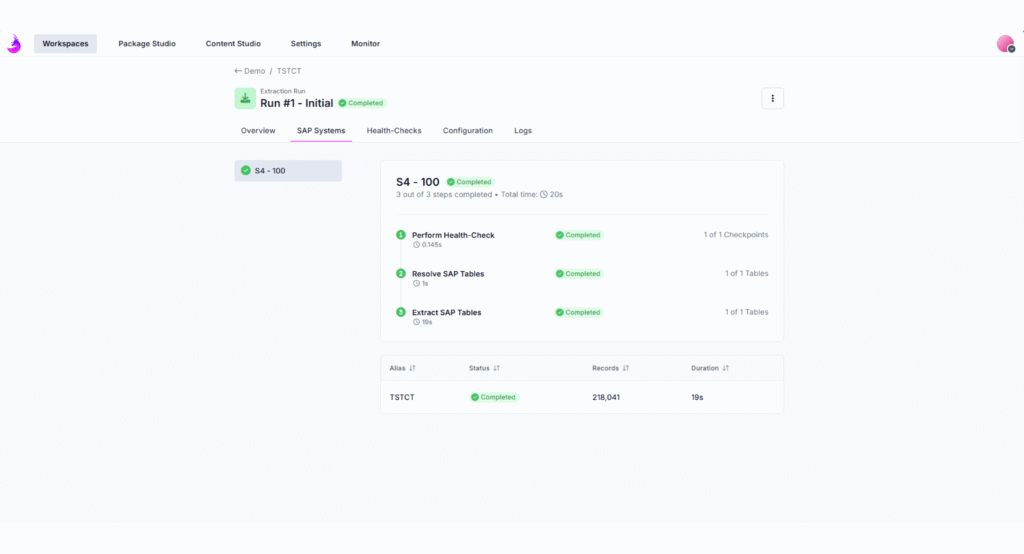This screenshot has width=1024, height=554.
Task: Click the 19s duration value in the TSTCT row
Action: (697, 397)
